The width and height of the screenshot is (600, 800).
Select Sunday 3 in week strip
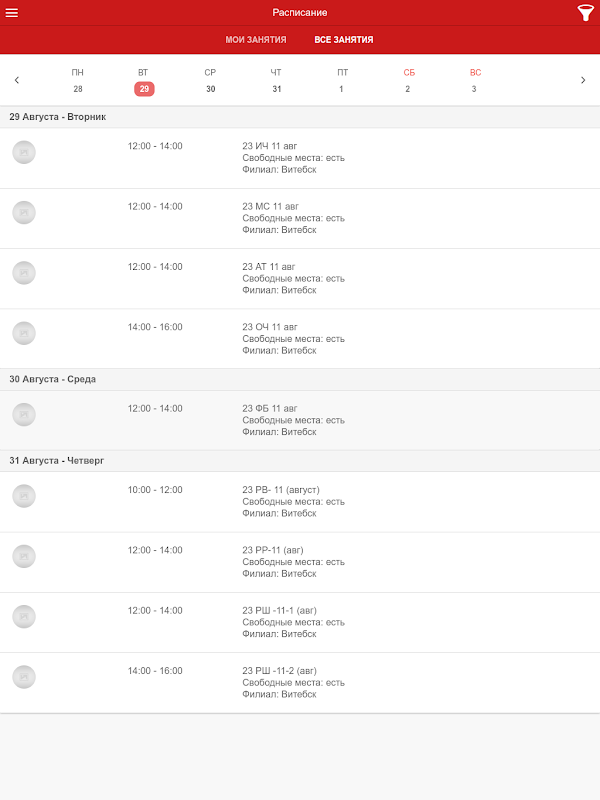[x=475, y=81]
